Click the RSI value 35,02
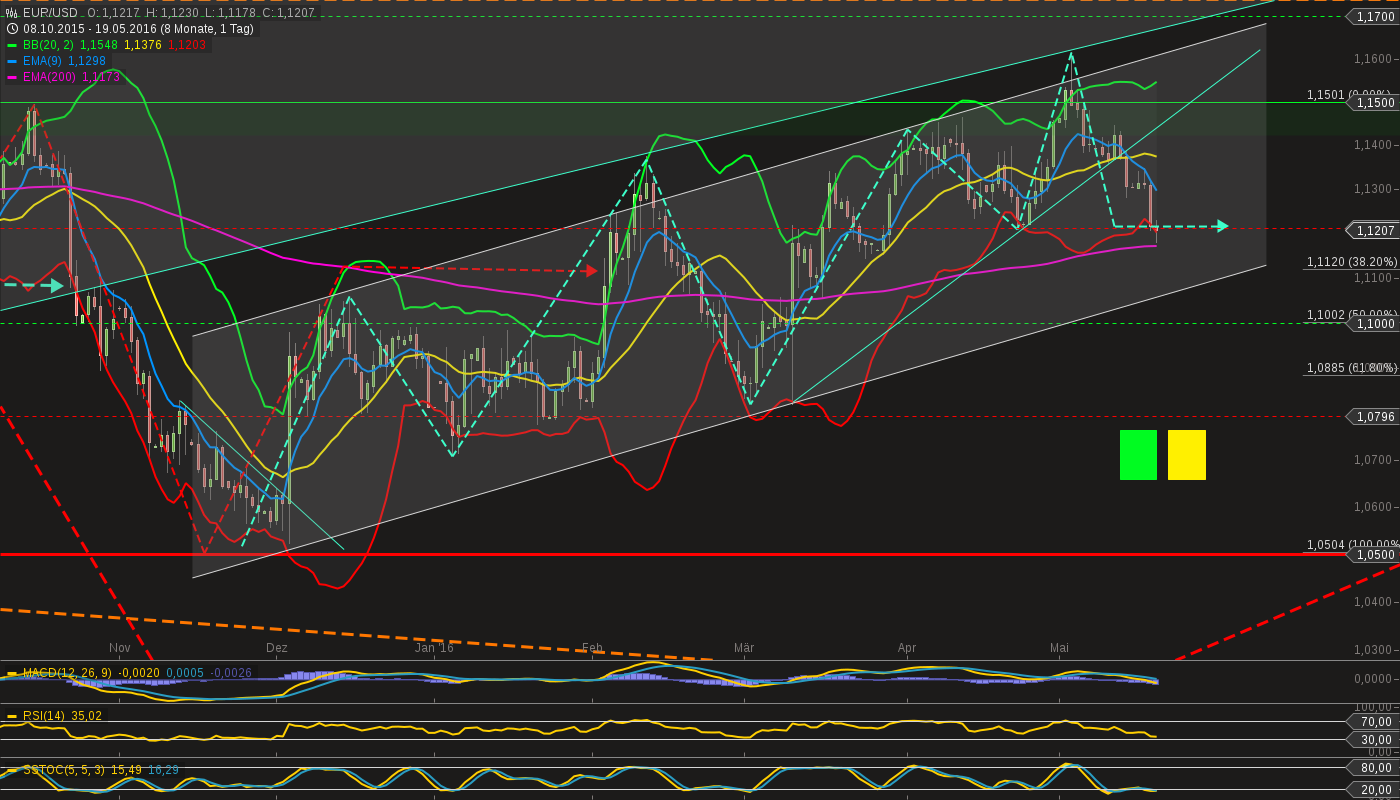The height and width of the screenshot is (800, 1400). point(86,716)
